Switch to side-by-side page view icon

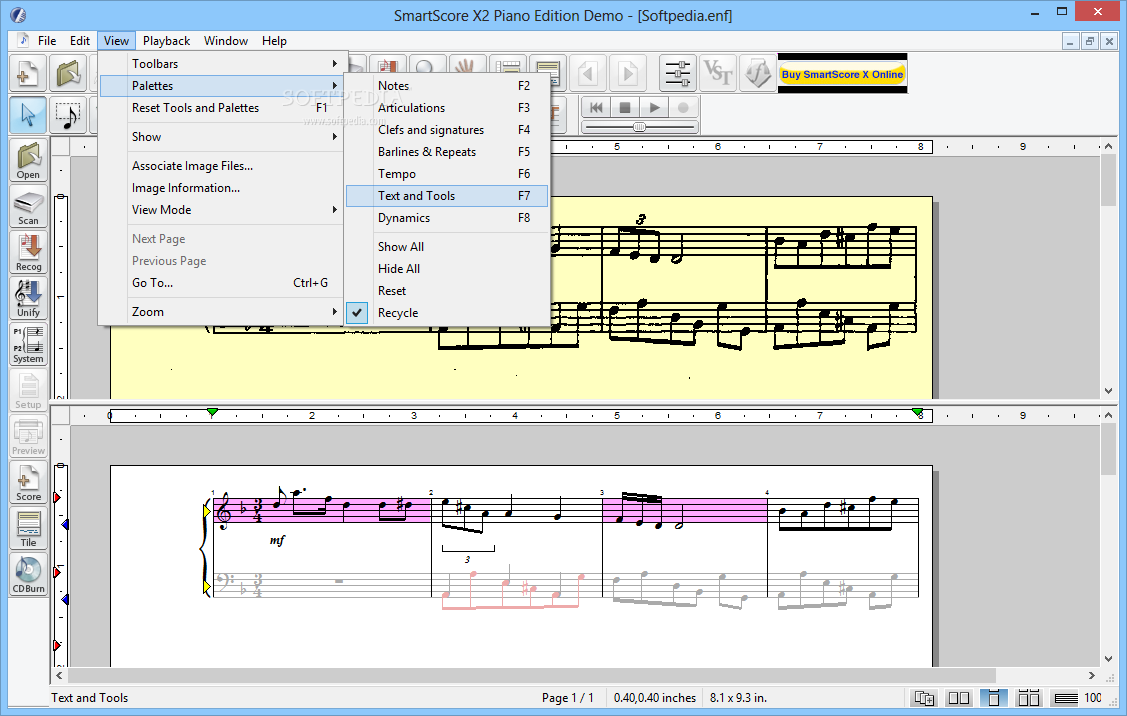pyautogui.click(x=959, y=698)
